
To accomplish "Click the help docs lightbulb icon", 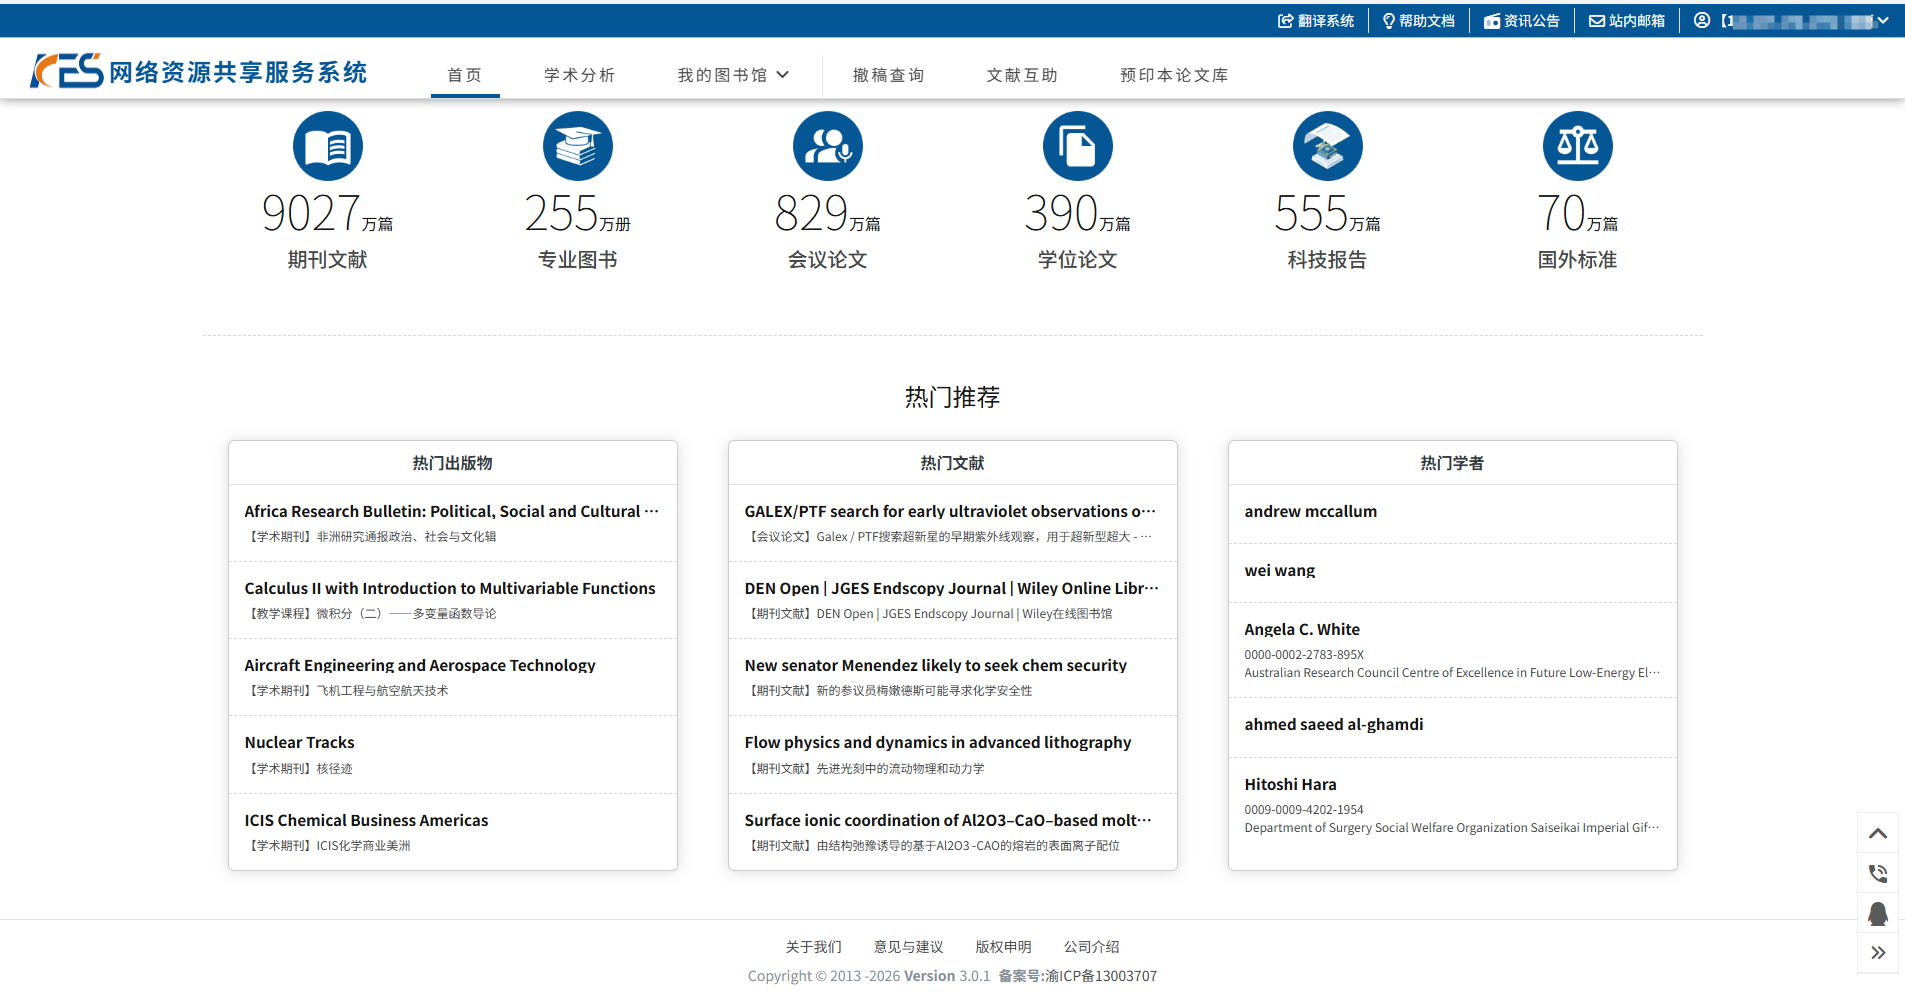I will coord(1389,21).
